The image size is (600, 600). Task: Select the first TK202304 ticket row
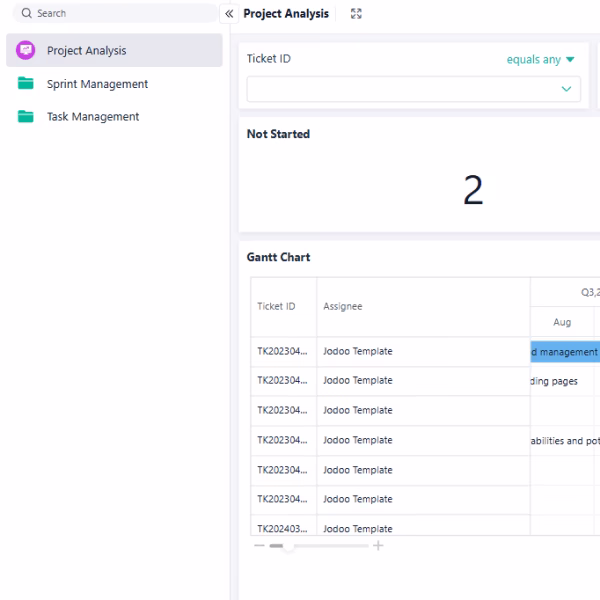pos(283,351)
